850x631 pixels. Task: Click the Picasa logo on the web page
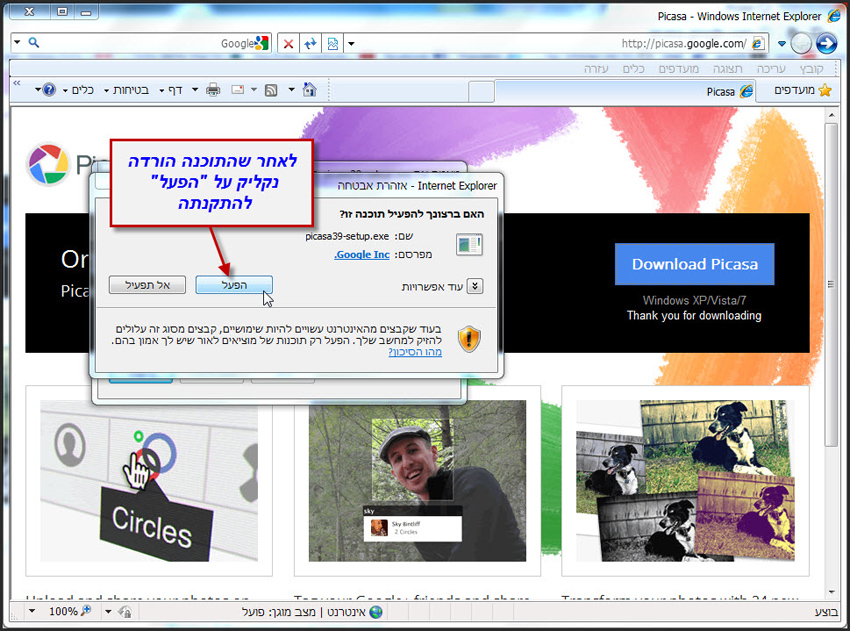tap(48, 163)
